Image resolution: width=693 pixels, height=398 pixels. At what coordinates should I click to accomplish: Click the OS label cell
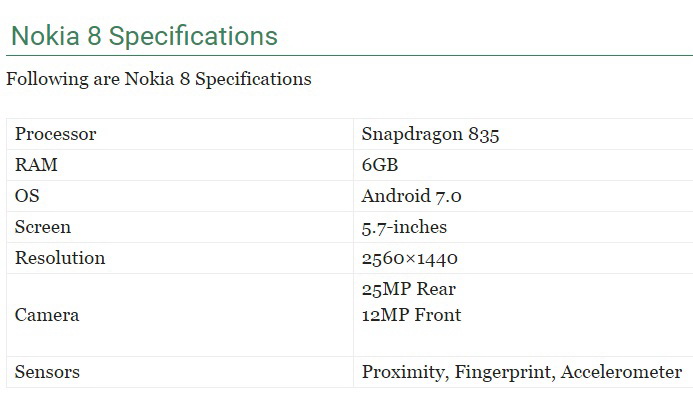pos(180,196)
